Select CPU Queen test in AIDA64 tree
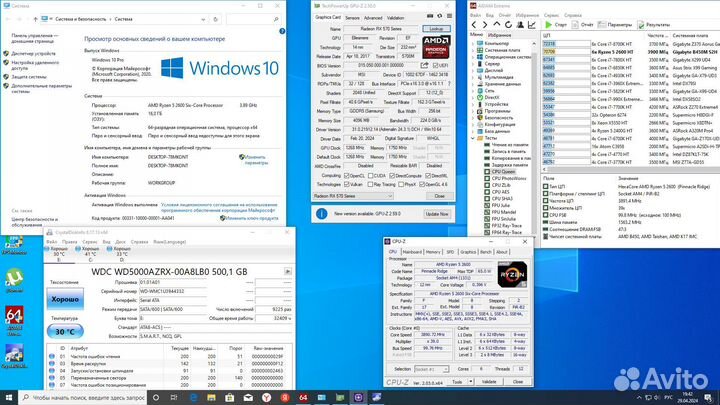This screenshot has width=720, height=405. pos(503,172)
